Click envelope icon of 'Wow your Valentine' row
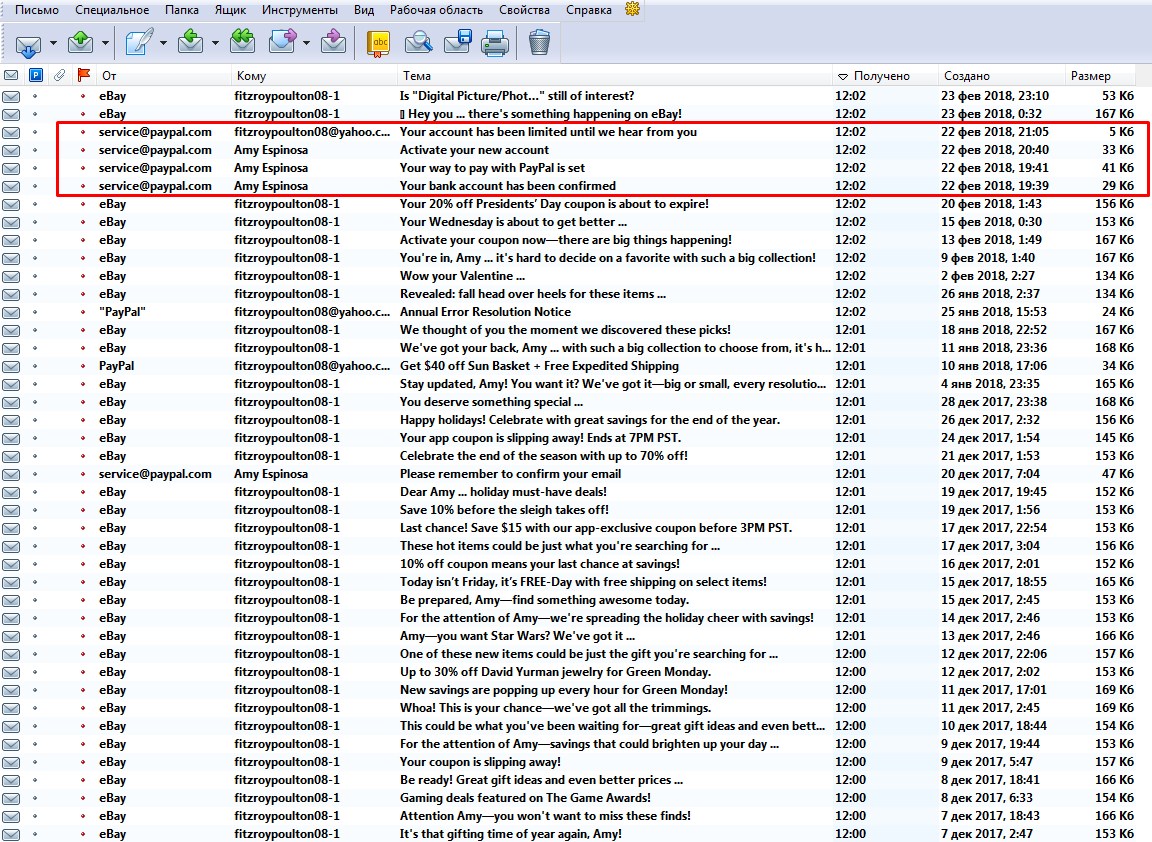The height and width of the screenshot is (842, 1152). click(11, 276)
